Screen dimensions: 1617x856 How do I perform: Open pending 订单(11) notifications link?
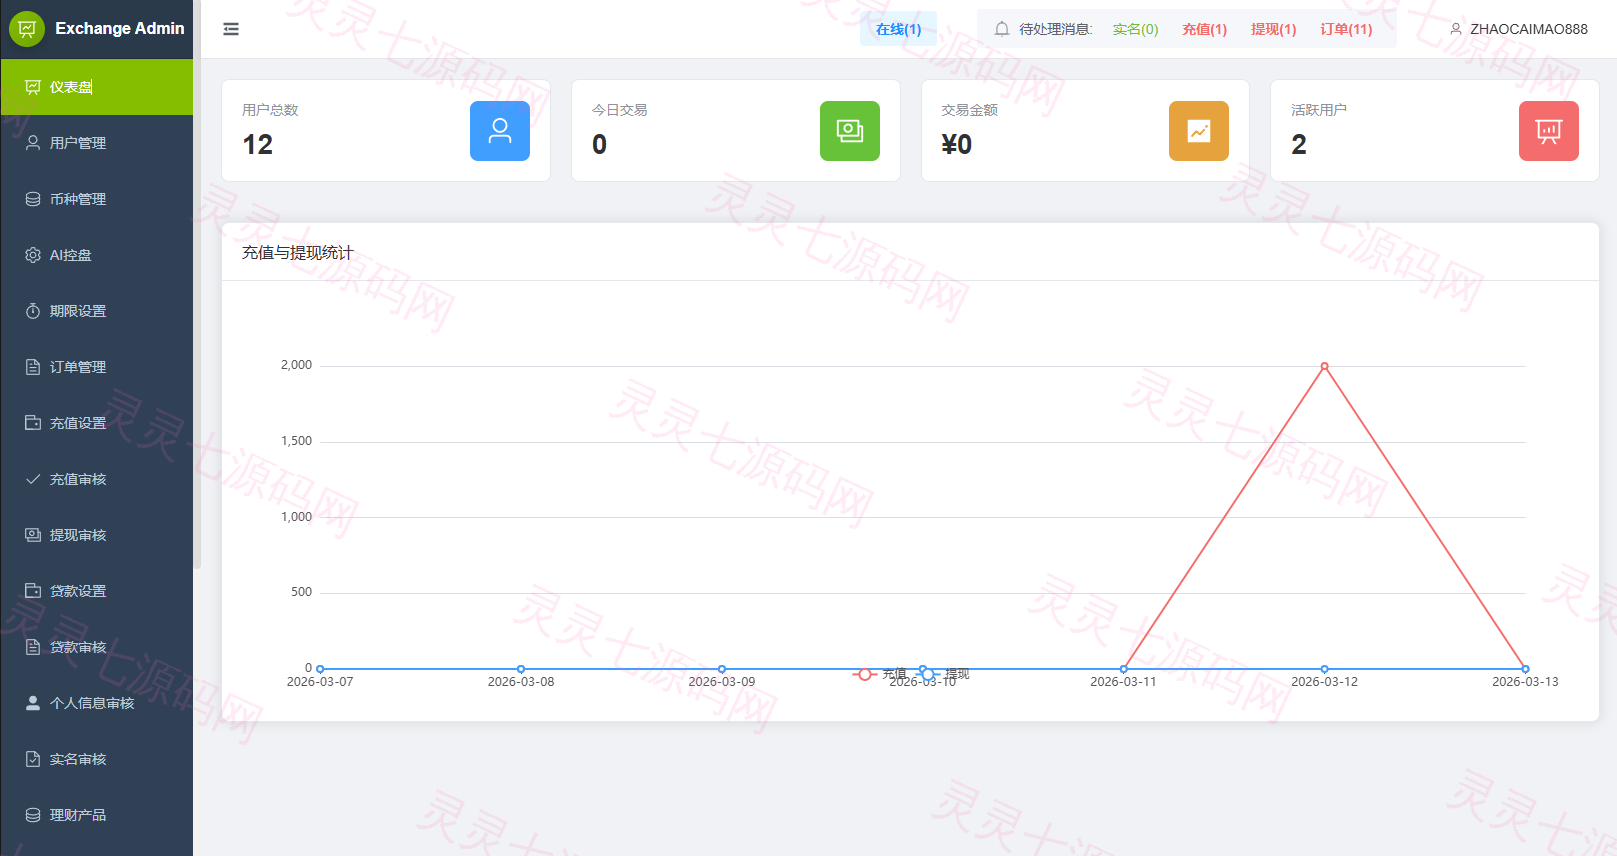[x=1346, y=29]
